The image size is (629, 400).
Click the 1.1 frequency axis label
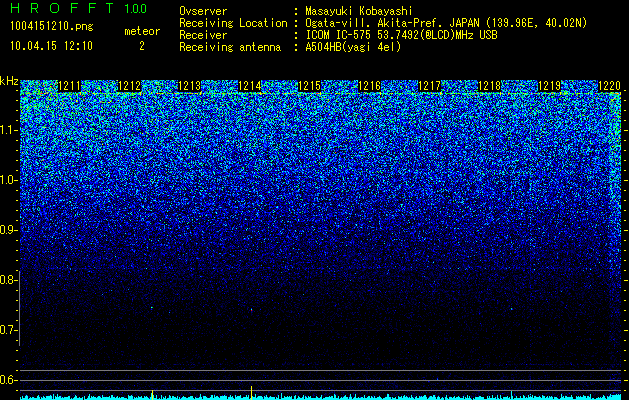(x=8, y=130)
